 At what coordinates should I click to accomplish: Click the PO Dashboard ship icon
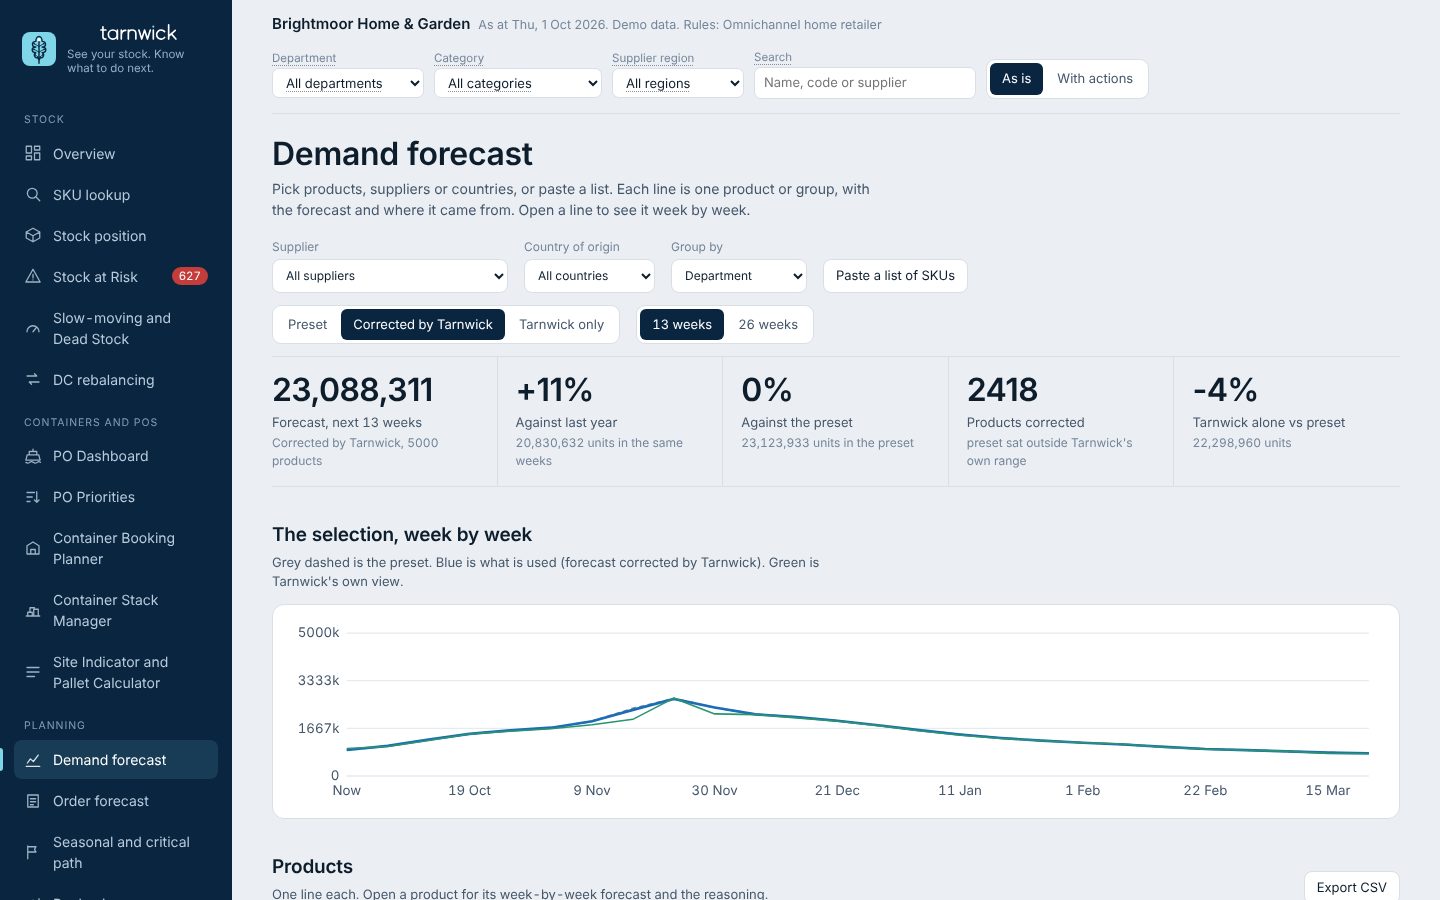[33, 456]
